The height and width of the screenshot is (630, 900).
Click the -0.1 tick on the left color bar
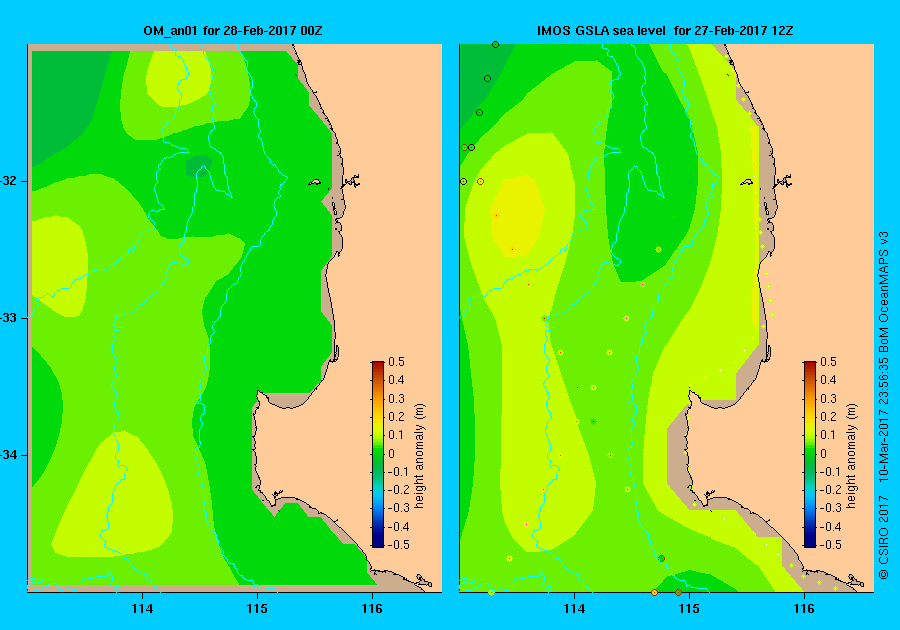tap(399, 472)
